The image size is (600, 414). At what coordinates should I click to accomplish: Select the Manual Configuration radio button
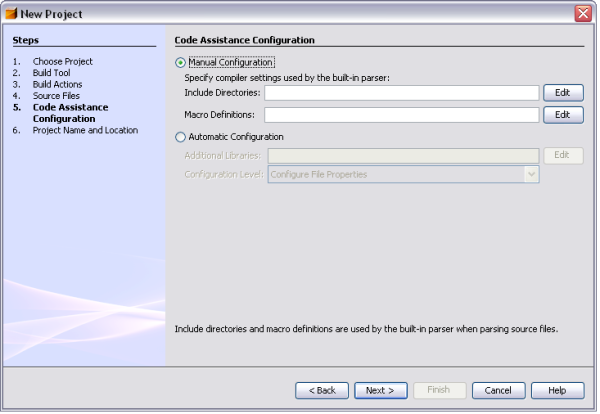pyautogui.click(x=181, y=62)
